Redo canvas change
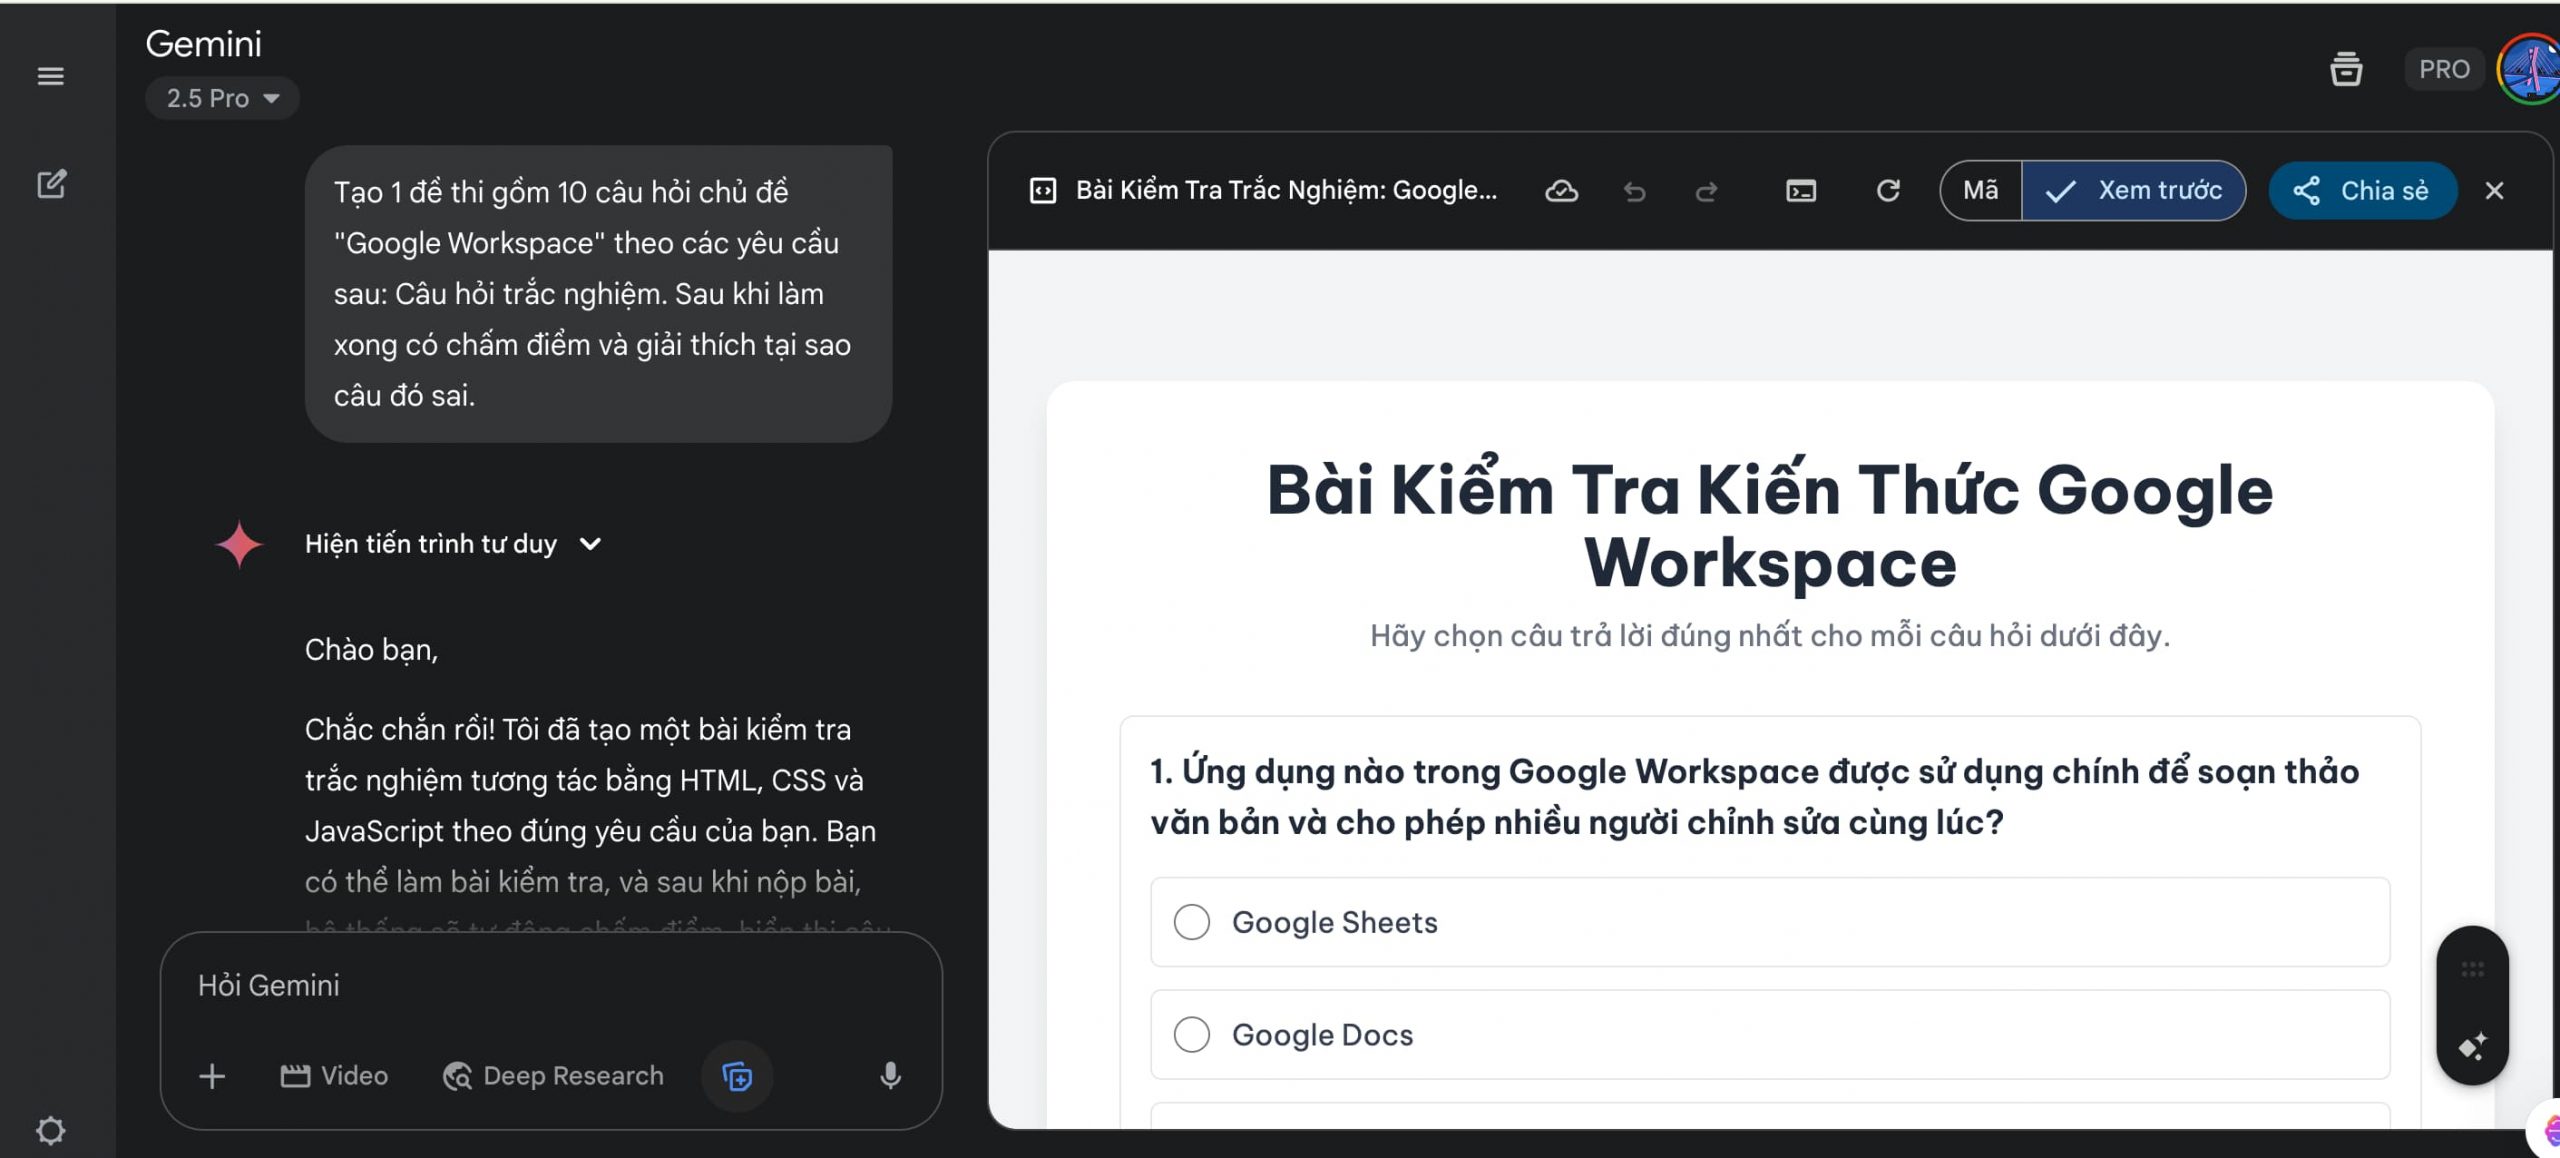This screenshot has width=2560, height=1158. pos(1706,191)
